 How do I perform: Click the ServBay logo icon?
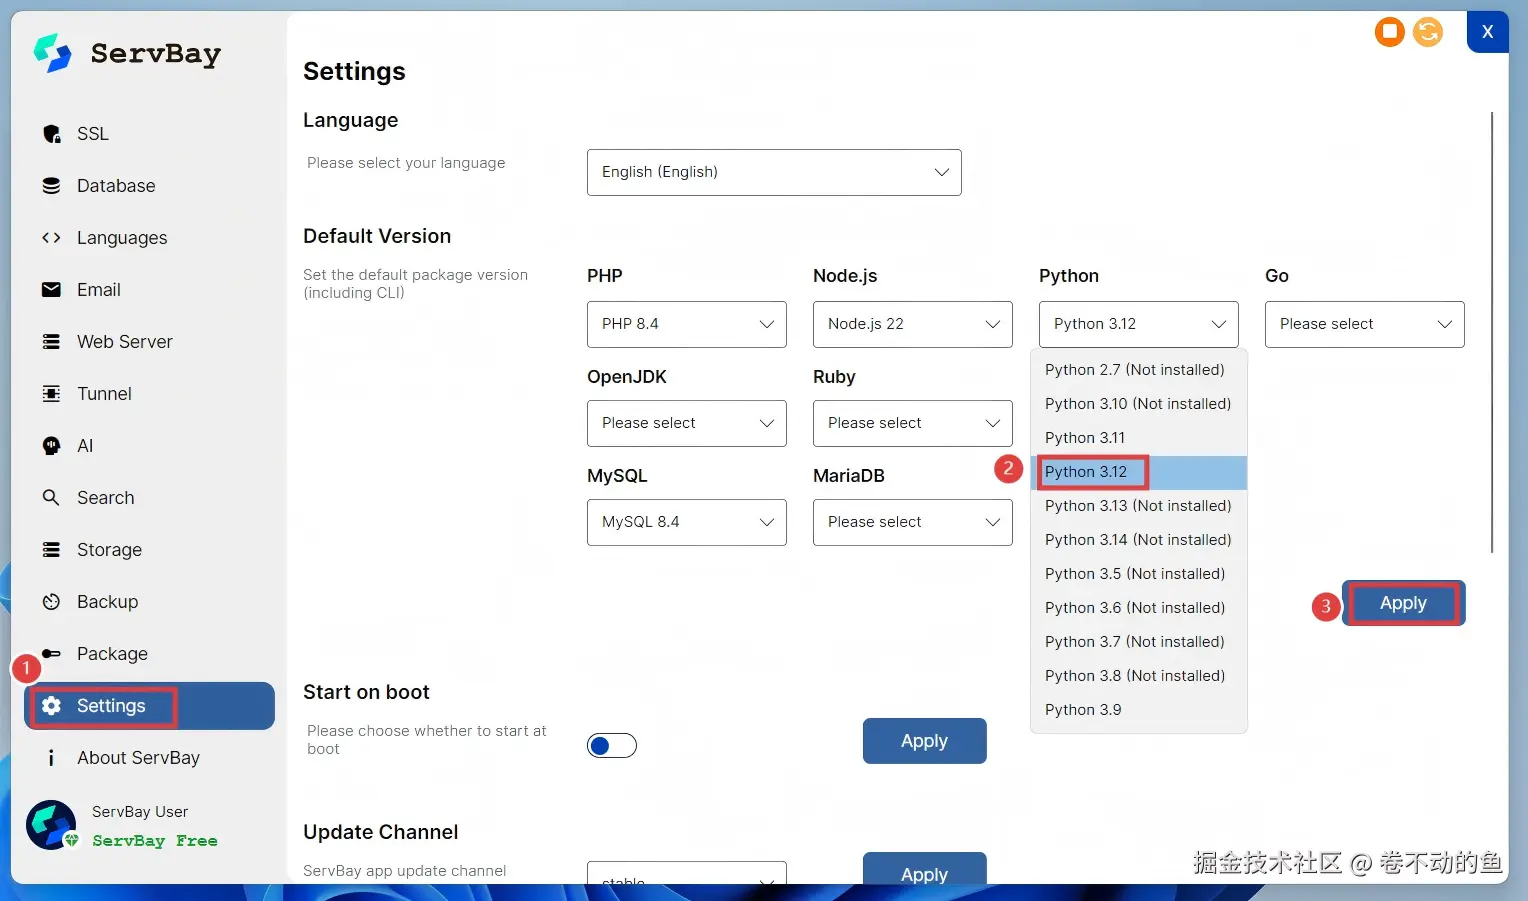pos(52,53)
